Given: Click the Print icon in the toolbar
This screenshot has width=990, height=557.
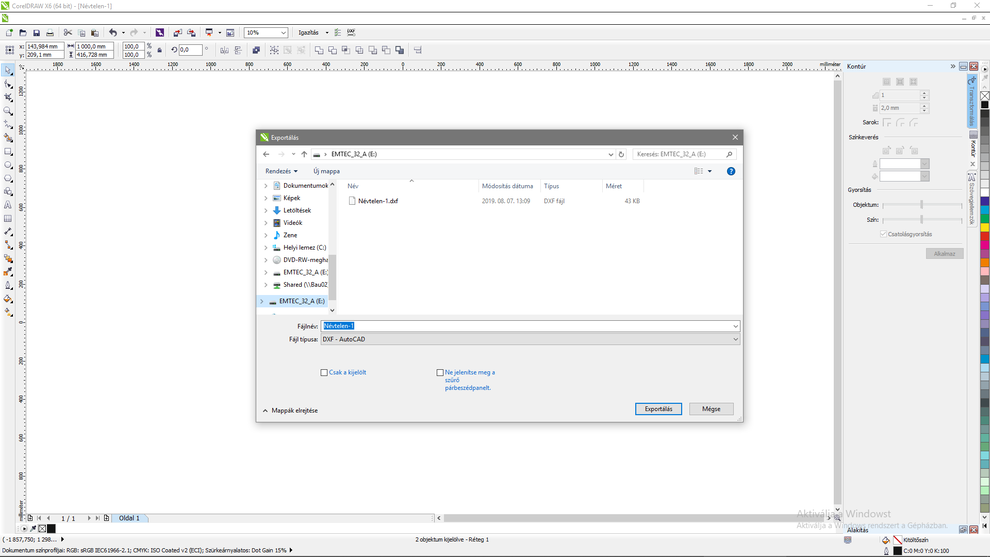Looking at the screenshot, I should pos(50,33).
